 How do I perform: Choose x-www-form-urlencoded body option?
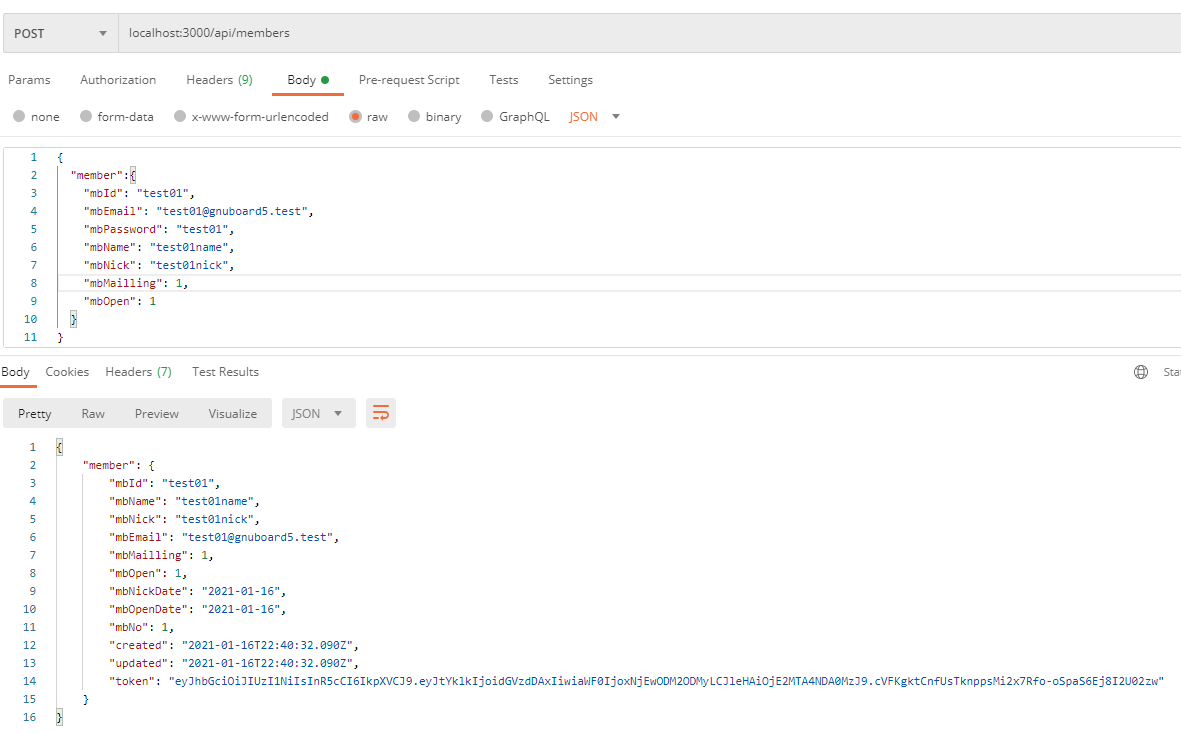(180, 117)
